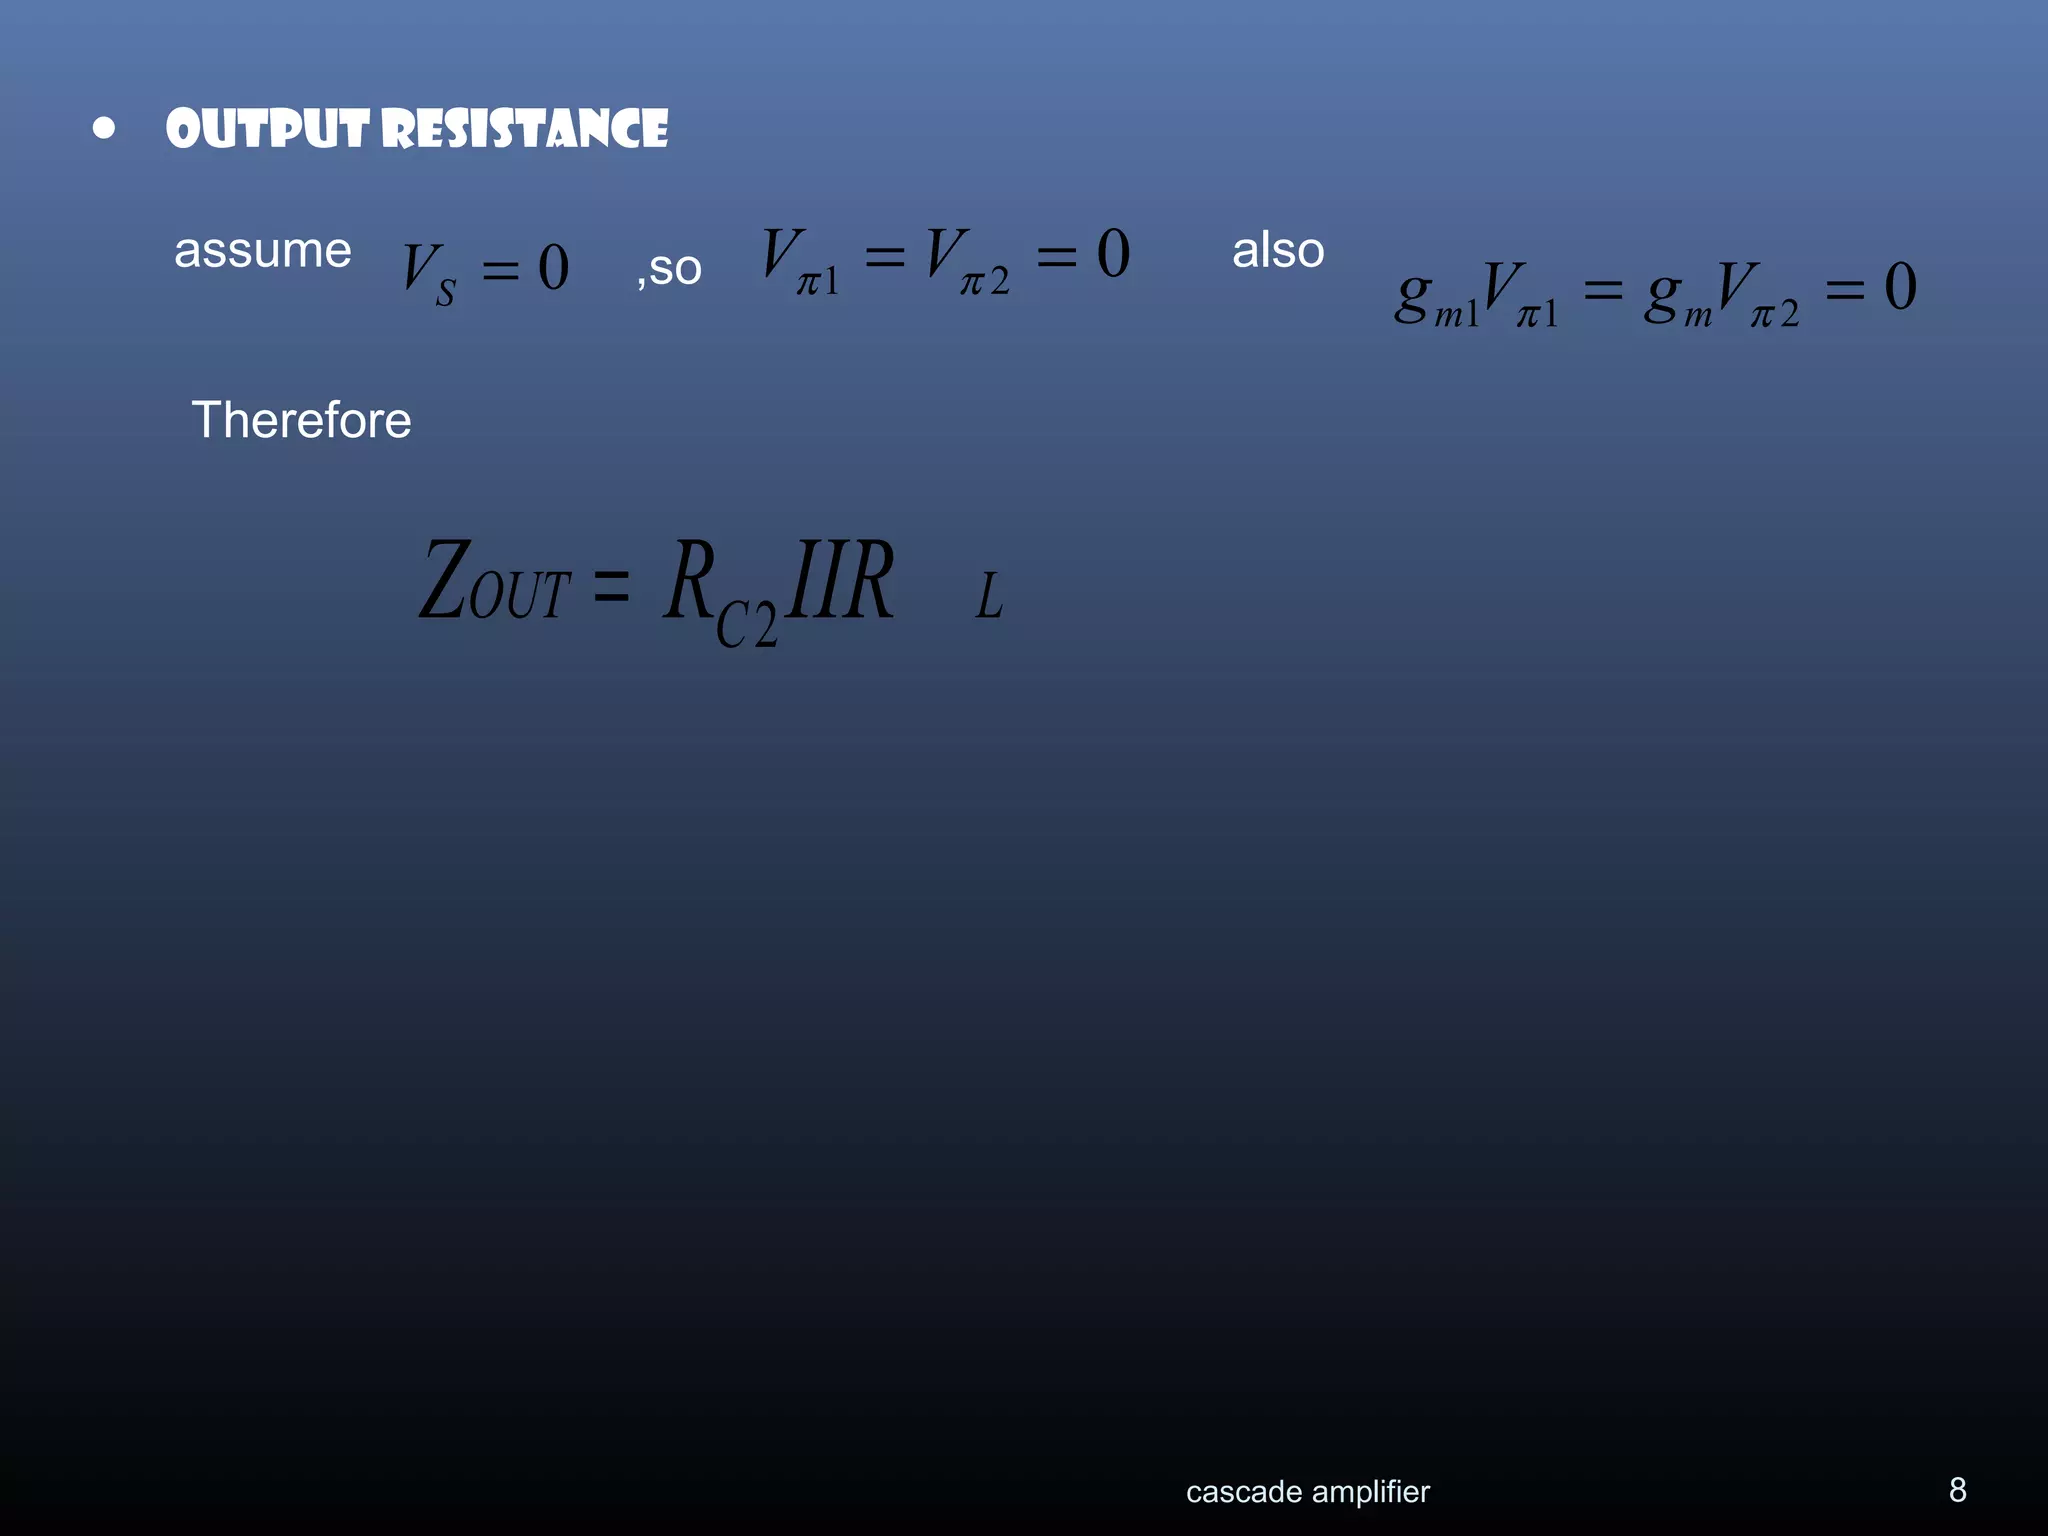Click the Vπ2 term in the middle equation

[x=967, y=260]
